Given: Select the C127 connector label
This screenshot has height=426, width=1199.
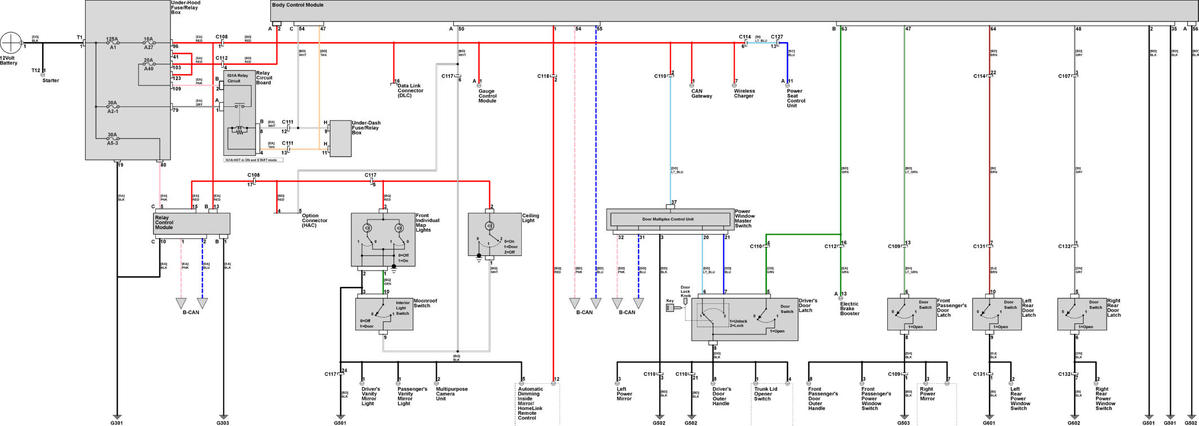Looking at the screenshot, I should point(777,37).
